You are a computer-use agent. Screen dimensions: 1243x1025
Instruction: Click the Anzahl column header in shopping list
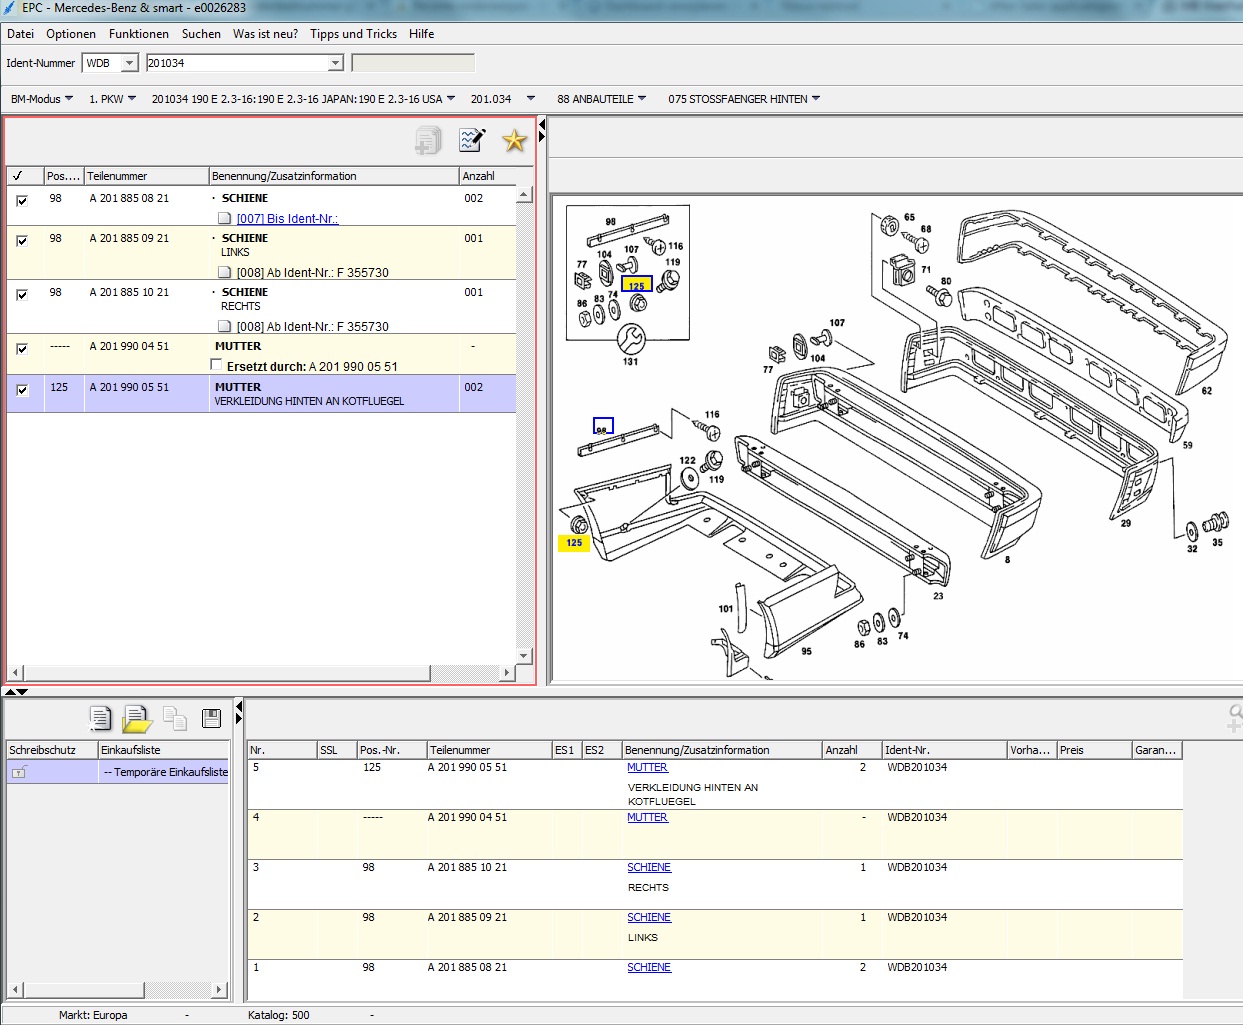point(851,750)
